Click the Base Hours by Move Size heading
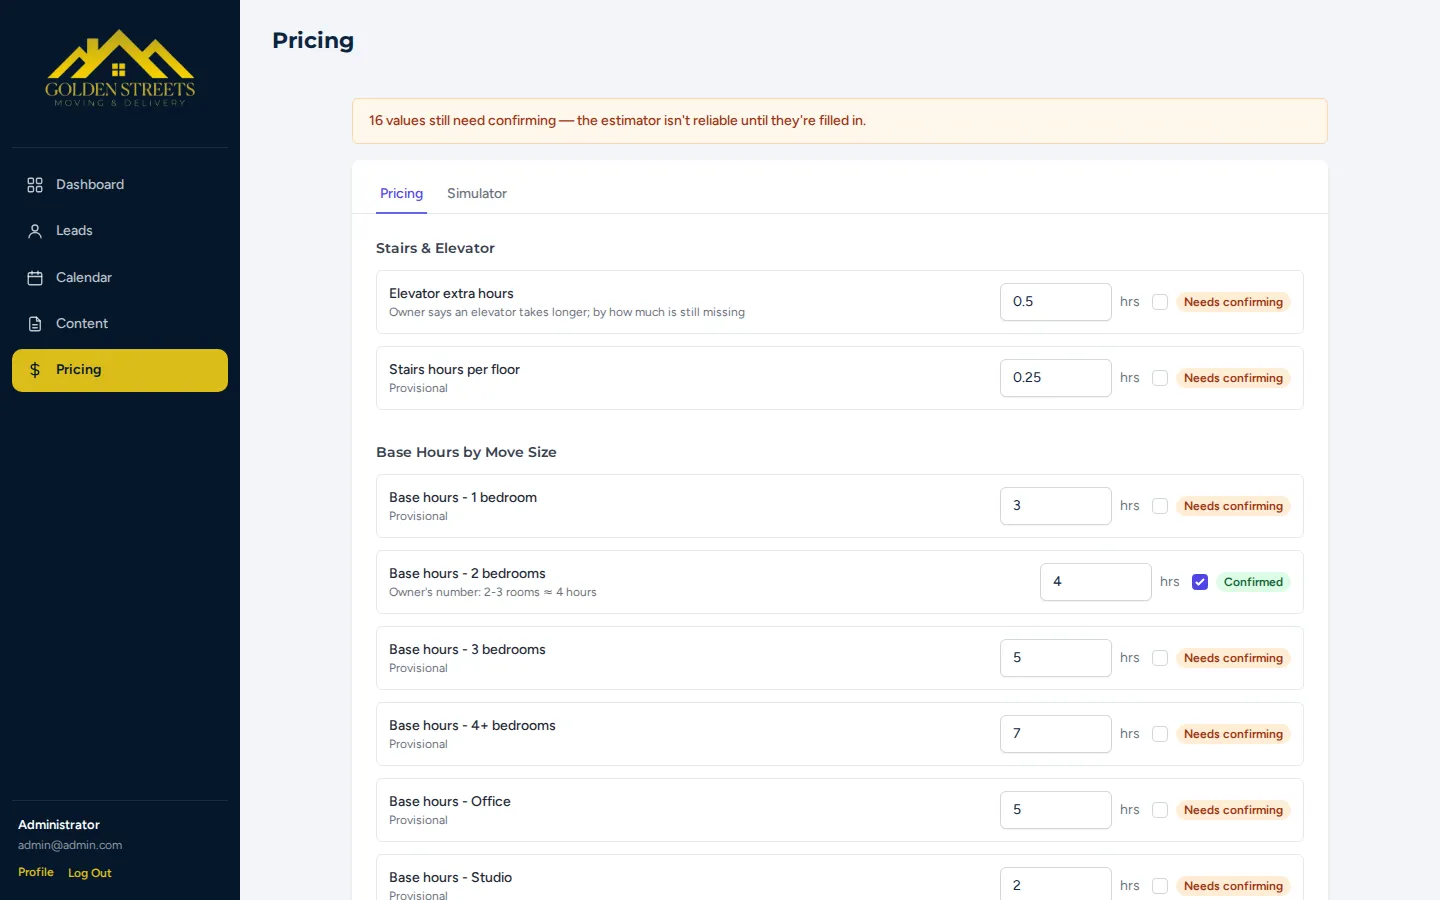This screenshot has height=900, width=1440. tap(466, 452)
